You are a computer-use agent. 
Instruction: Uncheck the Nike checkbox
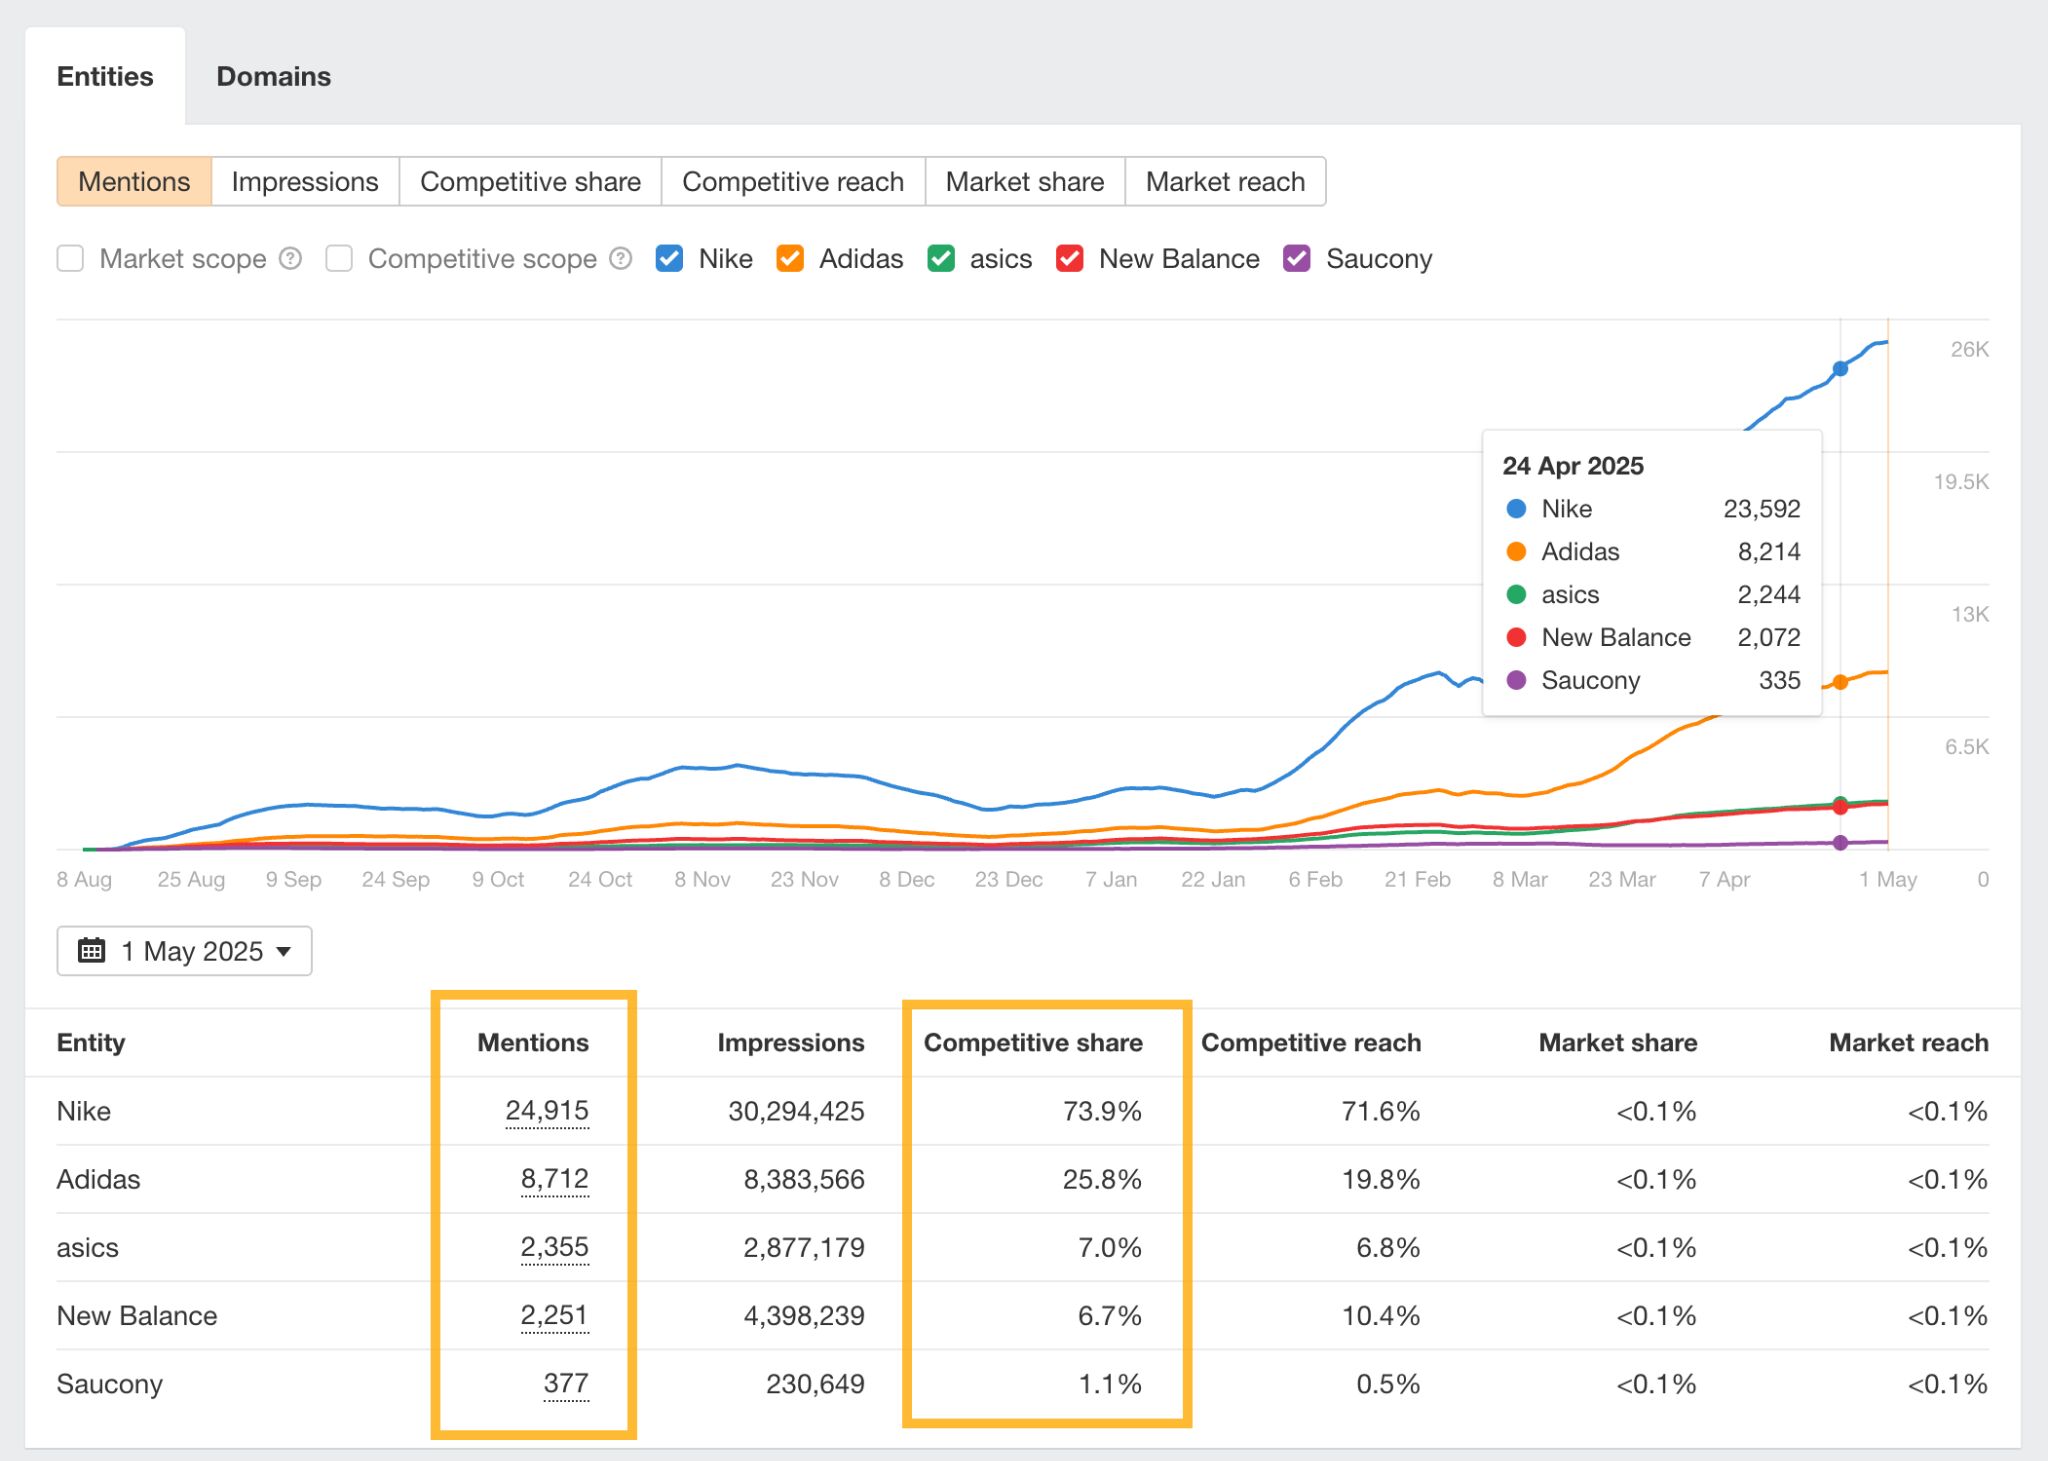668,258
